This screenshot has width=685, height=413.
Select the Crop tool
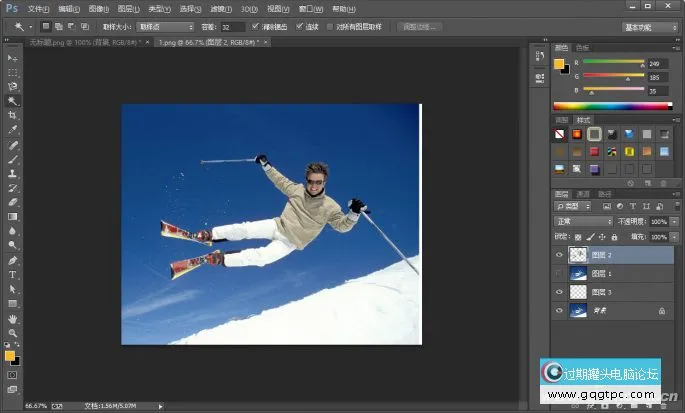pos(13,115)
